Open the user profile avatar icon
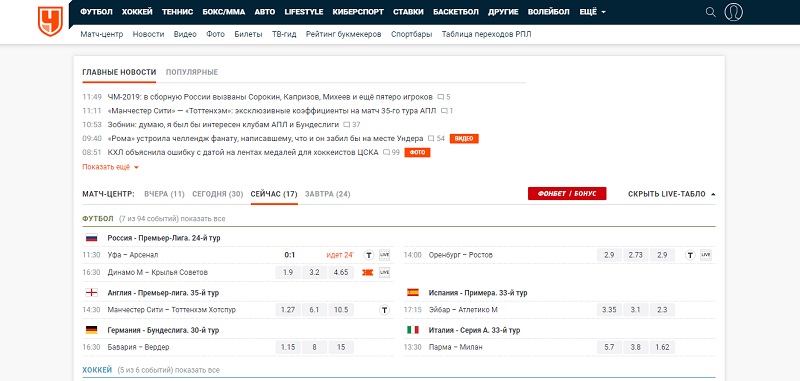 [734, 12]
